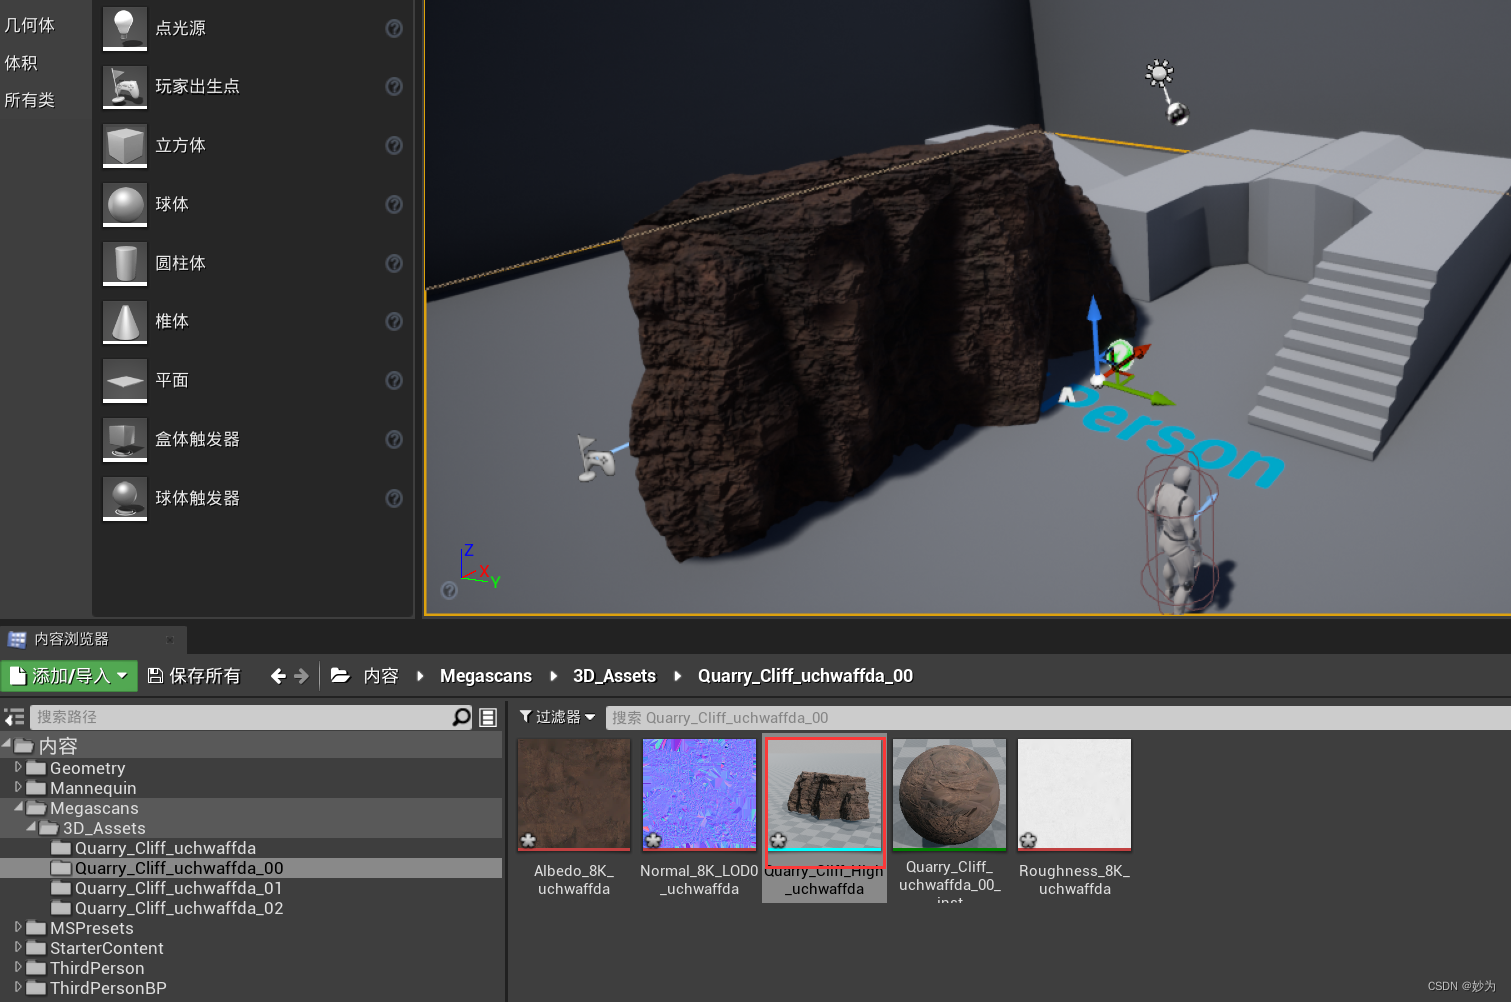Go forward in content browser history

pos(301,676)
